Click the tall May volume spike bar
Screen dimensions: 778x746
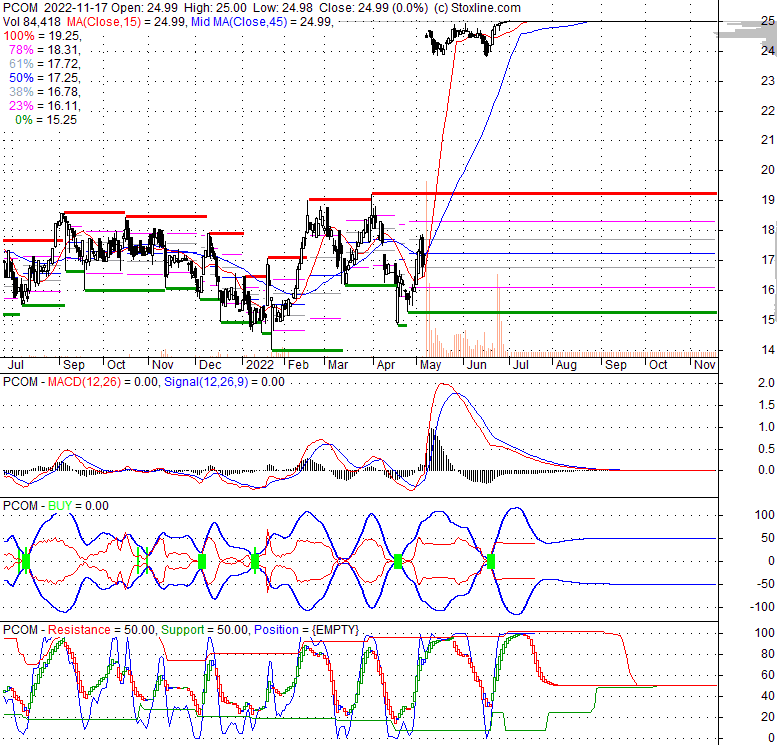(x=426, y=268)
